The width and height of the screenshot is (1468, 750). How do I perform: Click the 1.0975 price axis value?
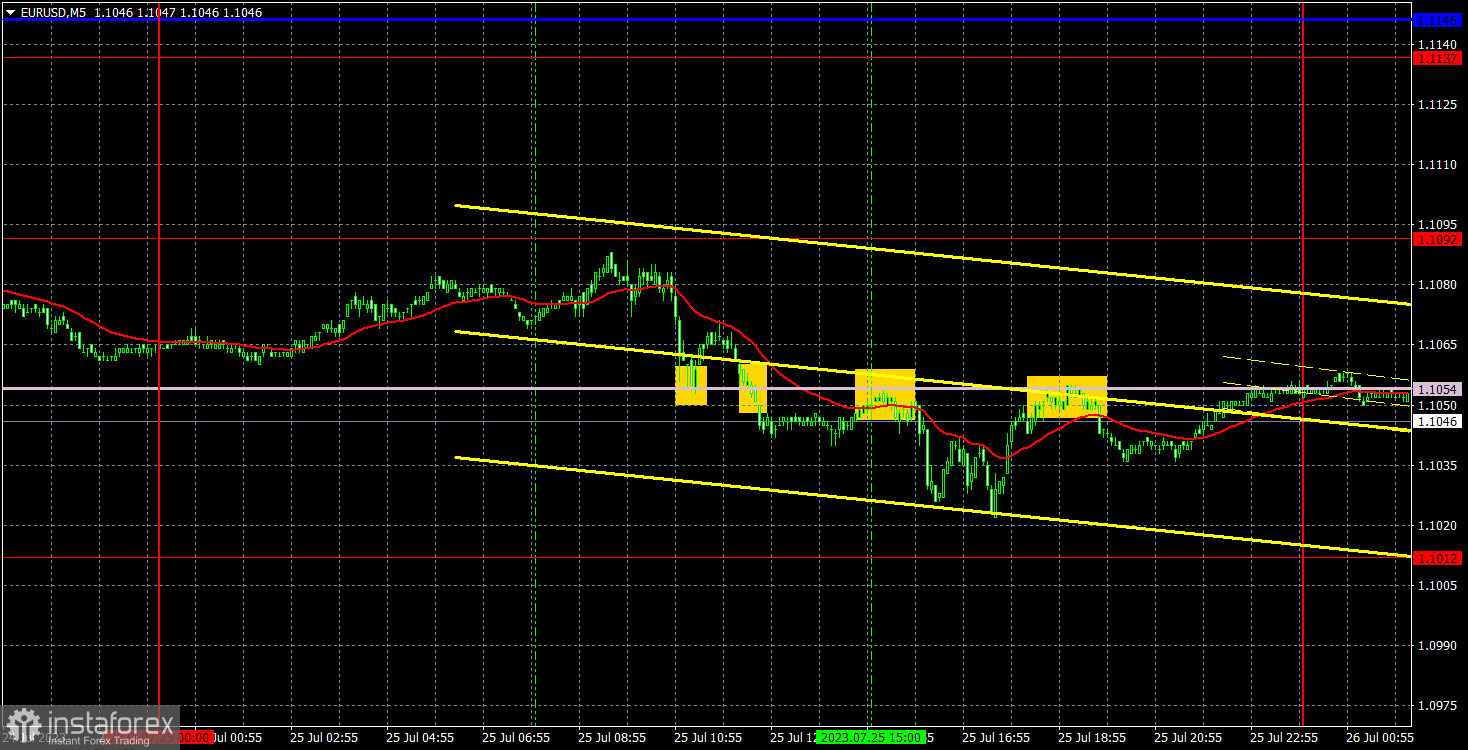tap(1437, 705)
